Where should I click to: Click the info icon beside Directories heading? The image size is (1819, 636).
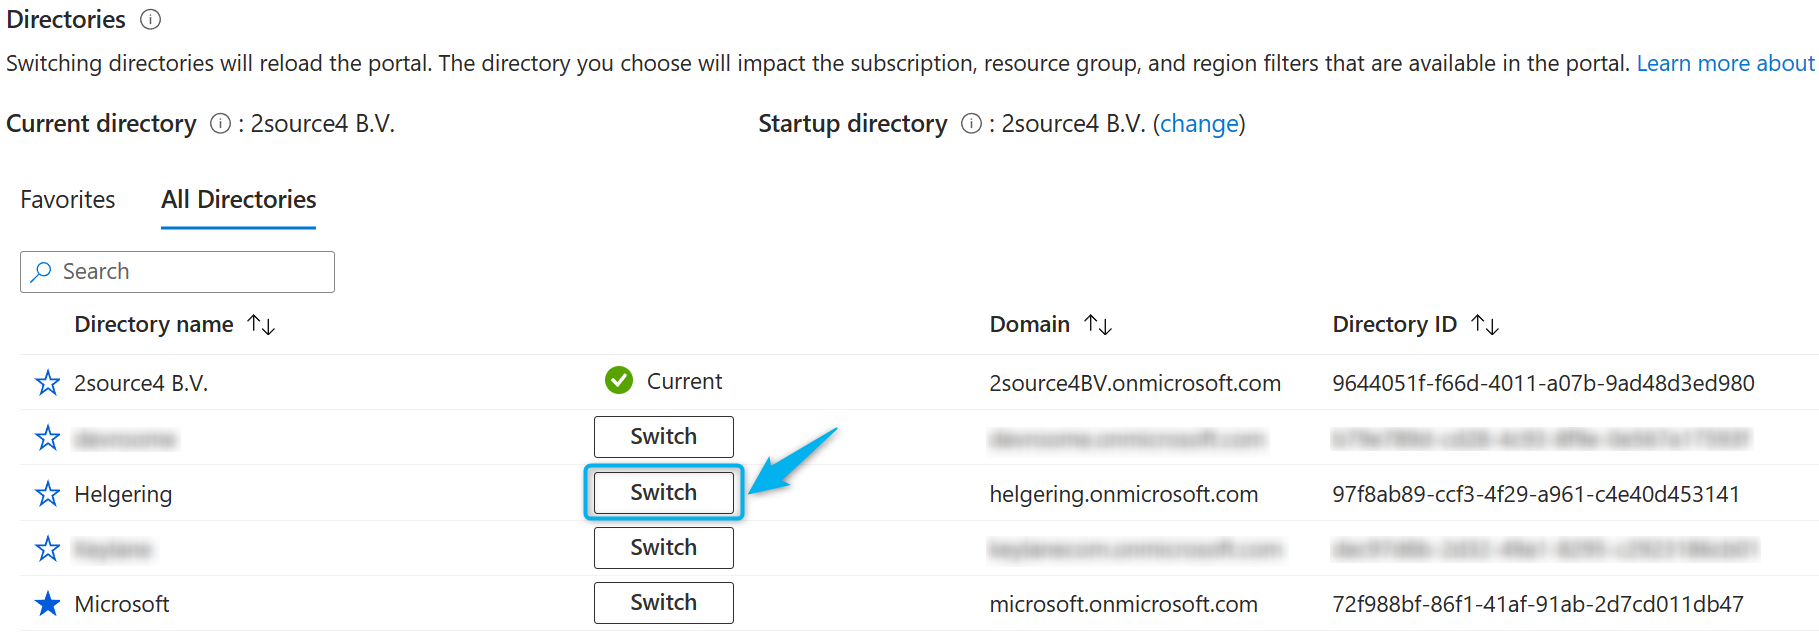coord(150,19)
